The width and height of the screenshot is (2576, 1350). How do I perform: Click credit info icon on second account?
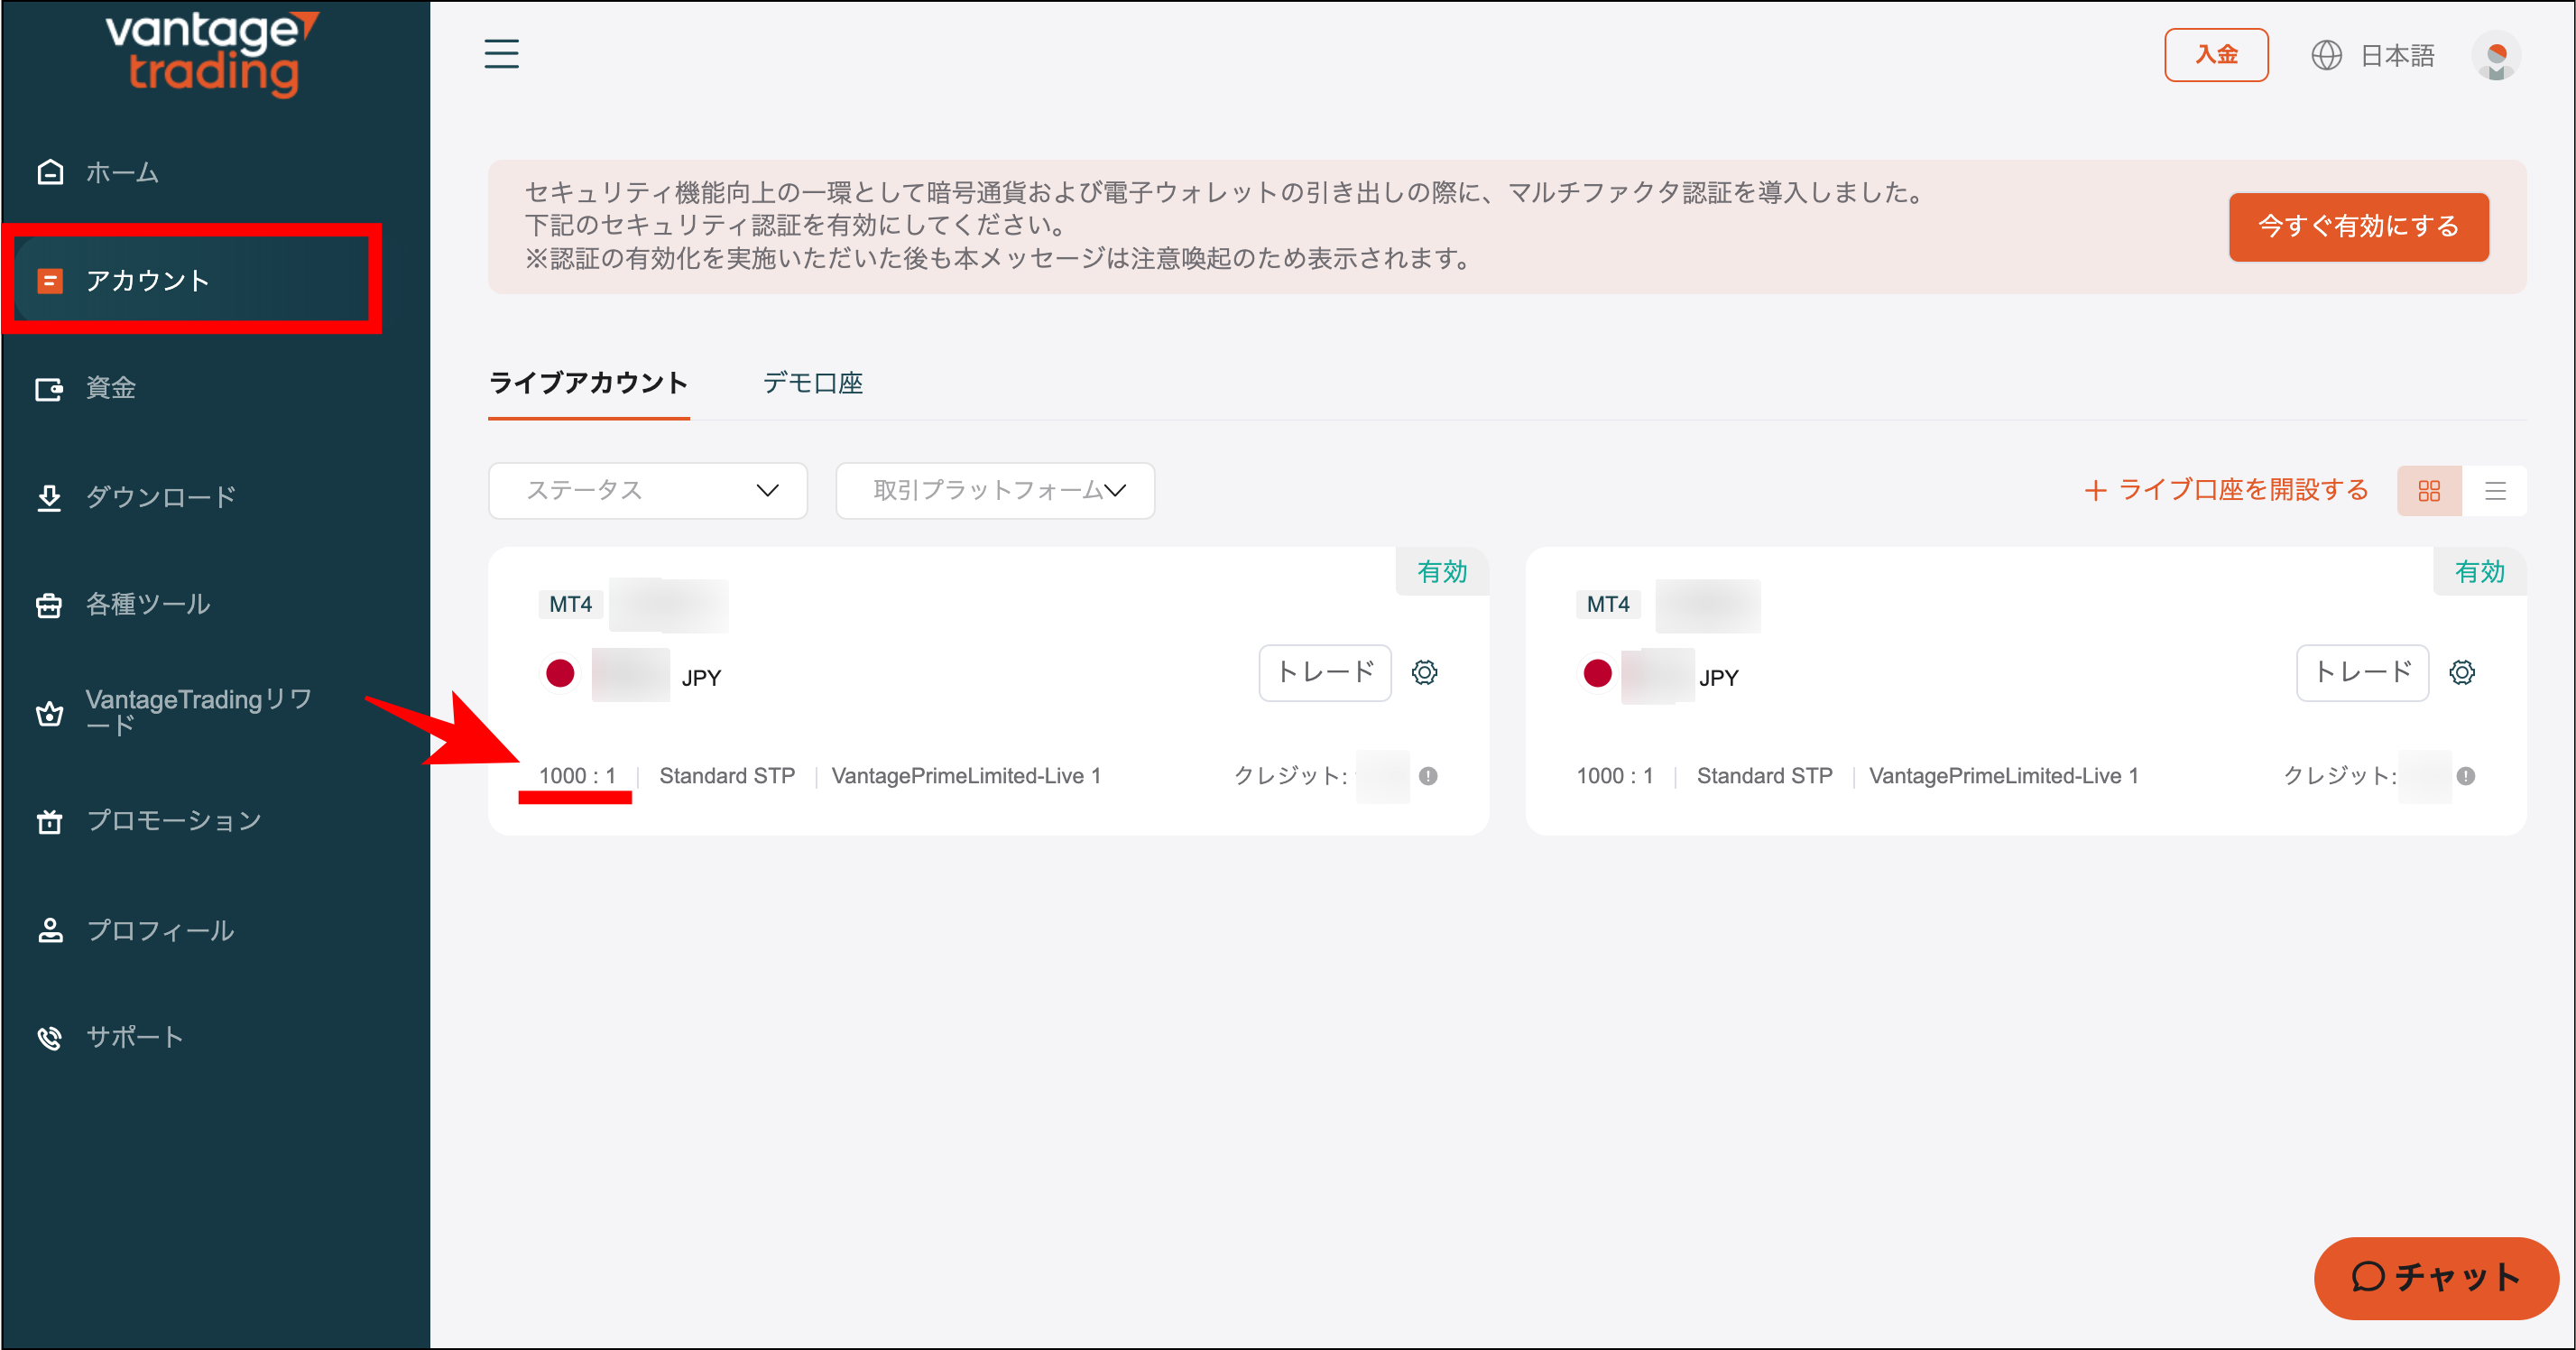(x=2465, y=776)
